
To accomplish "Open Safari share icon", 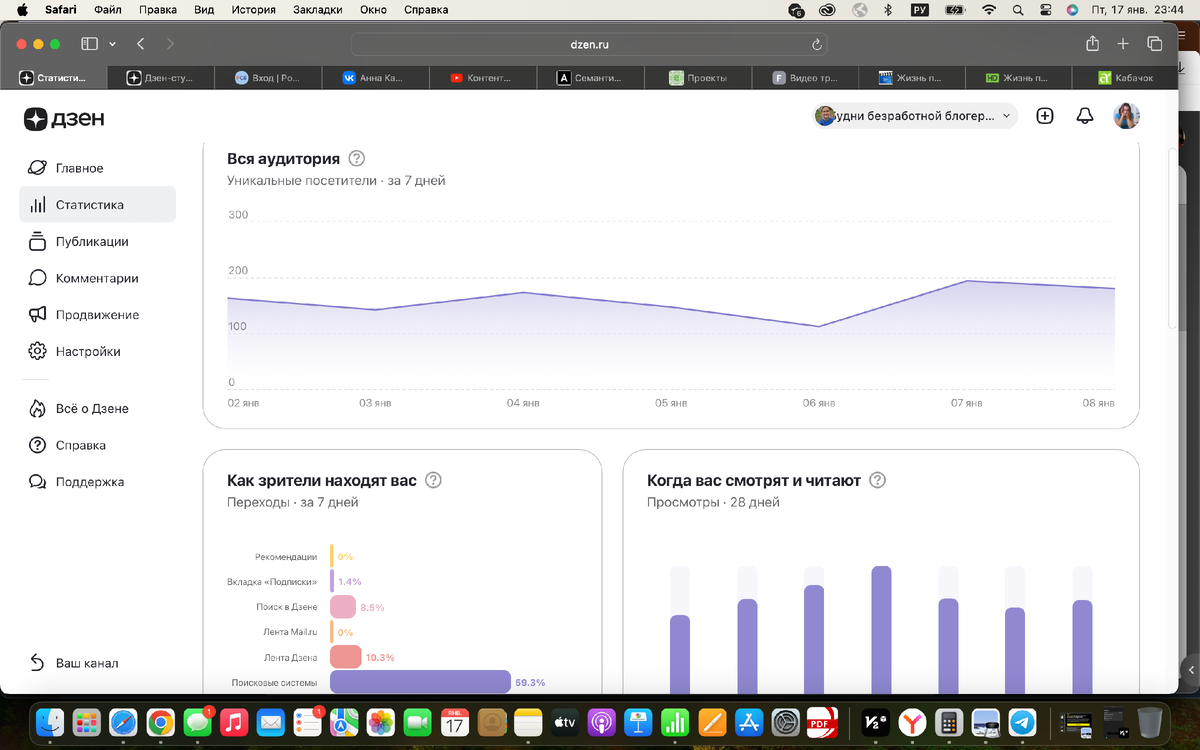I will pyautogui.click(x=1093, y=44).
